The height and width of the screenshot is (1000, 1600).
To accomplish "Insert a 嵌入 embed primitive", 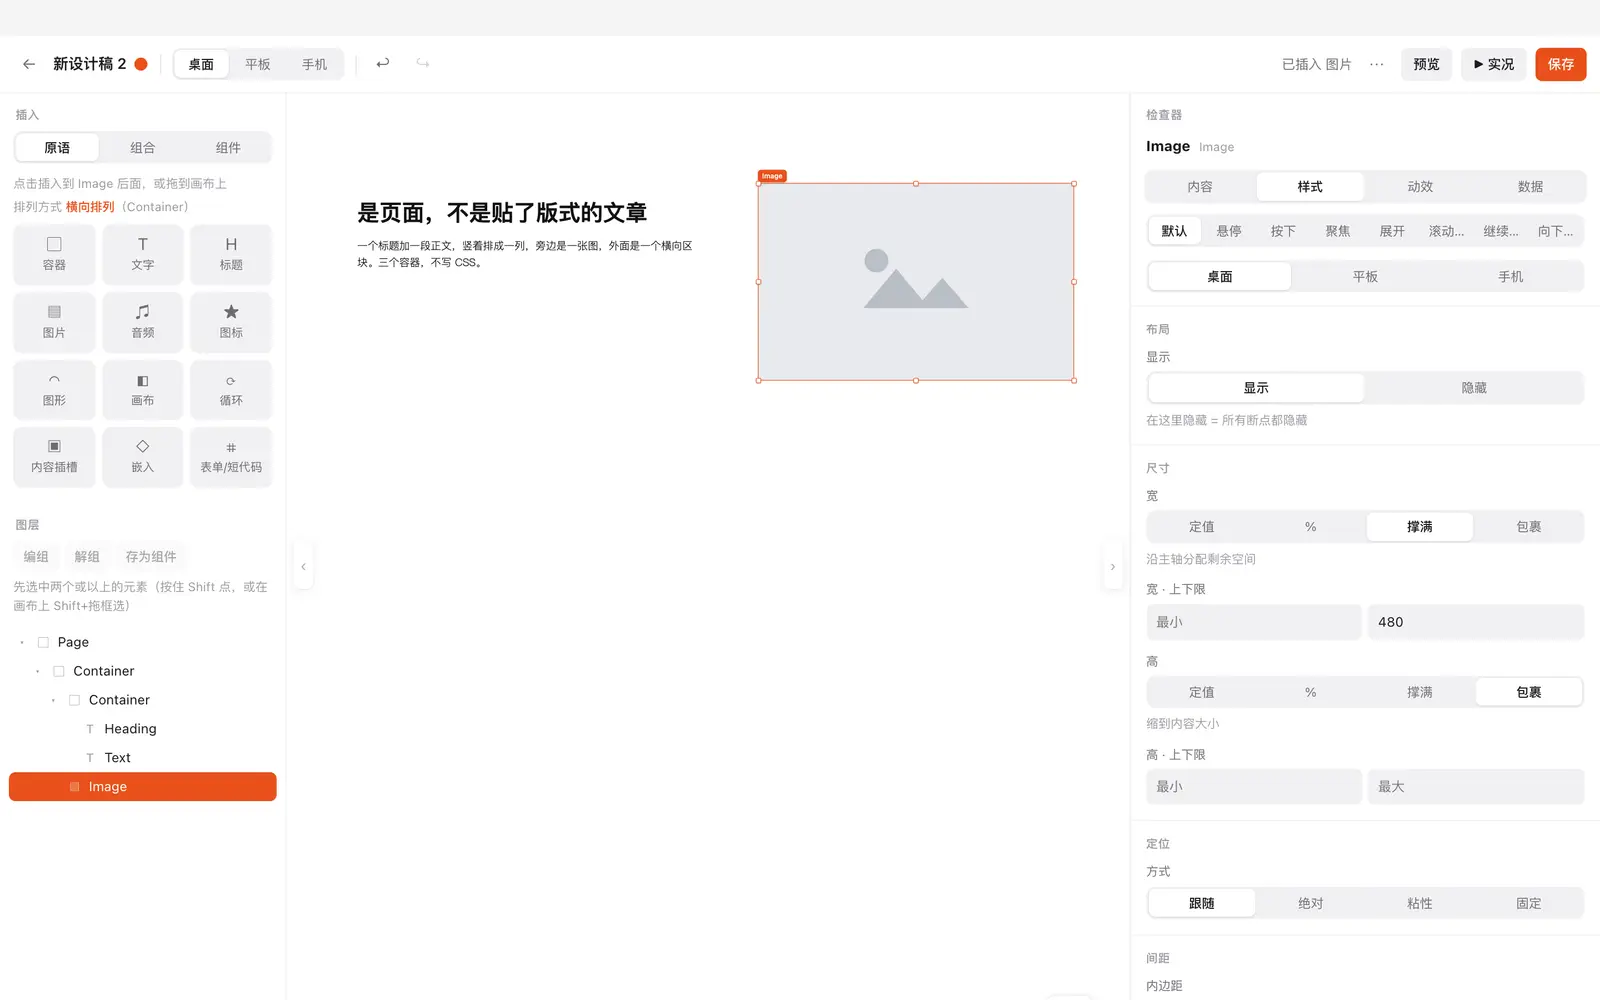I will pyautogui.click(x=143, y=457).
